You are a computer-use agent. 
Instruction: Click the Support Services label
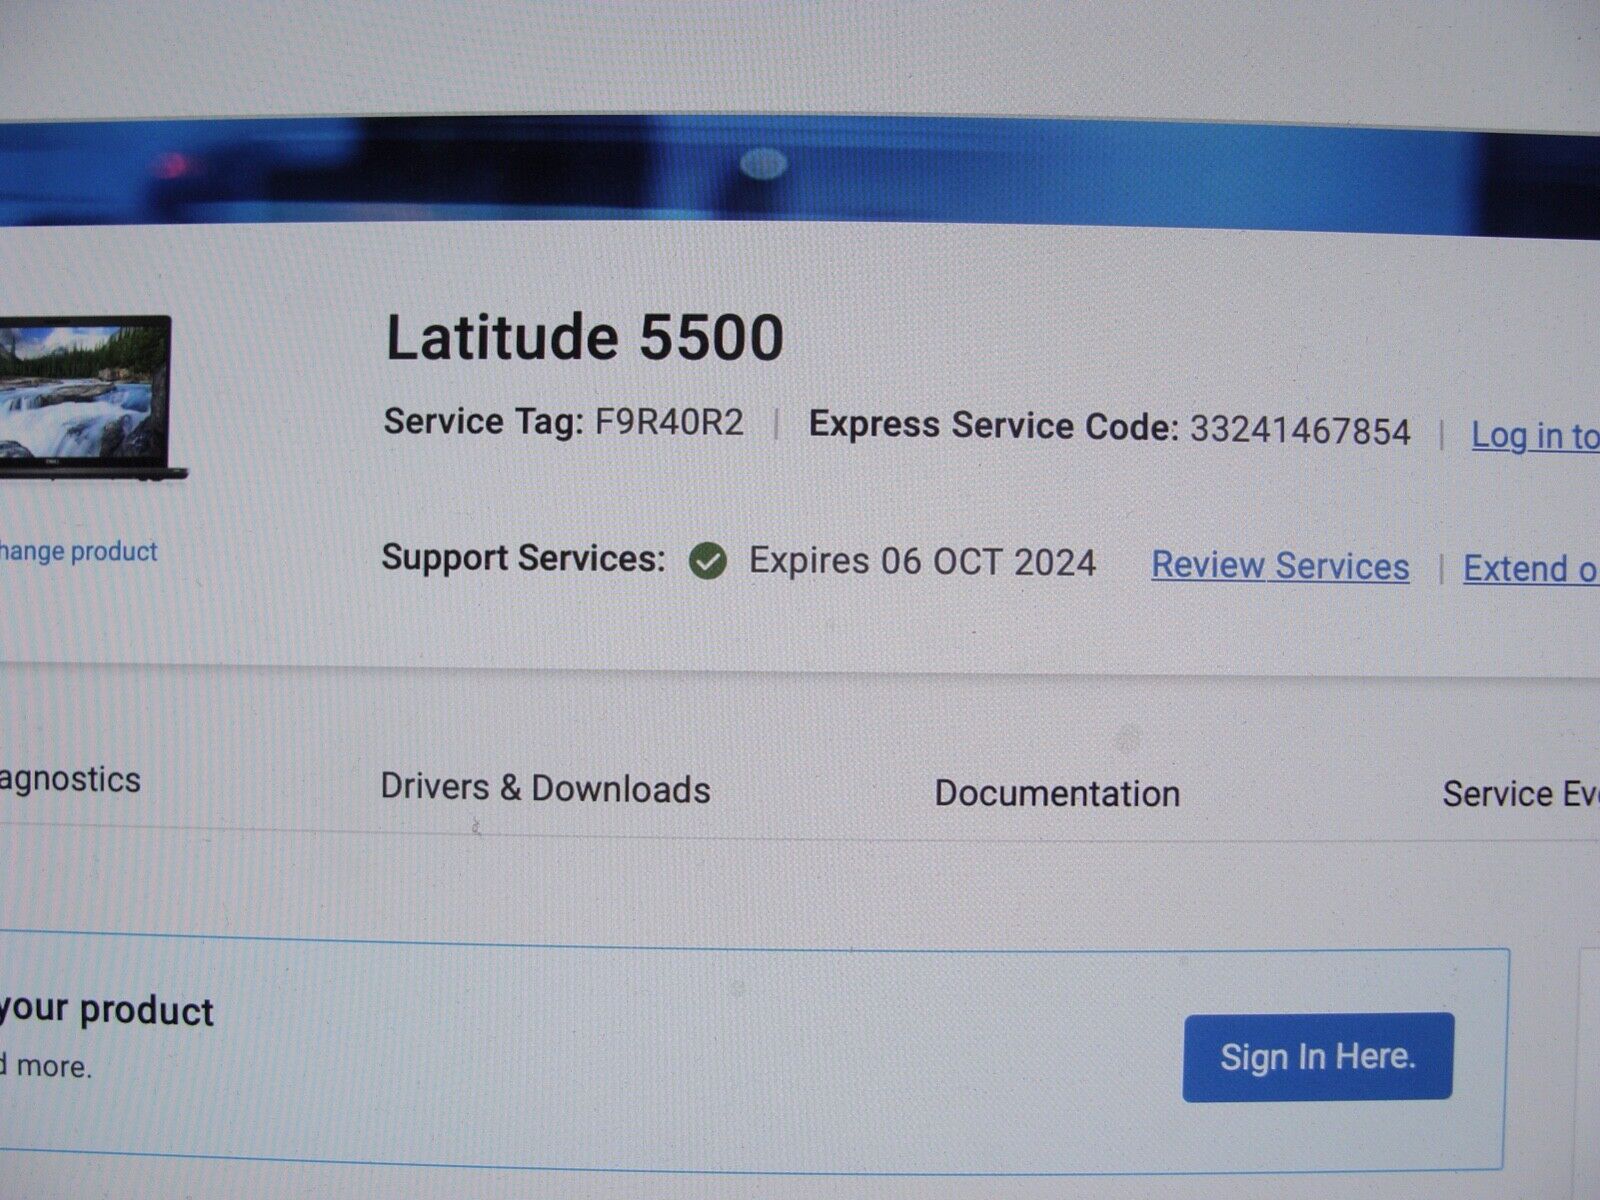coord(523,557)
